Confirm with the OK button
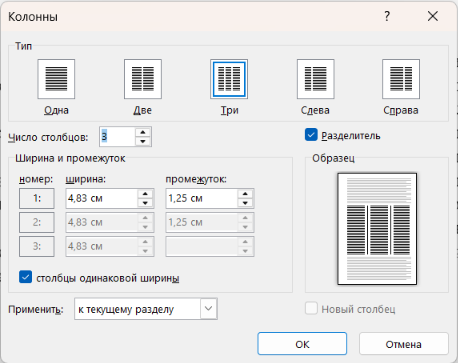The height and width of the screenshot is (363, 458). tap(302, 344)
